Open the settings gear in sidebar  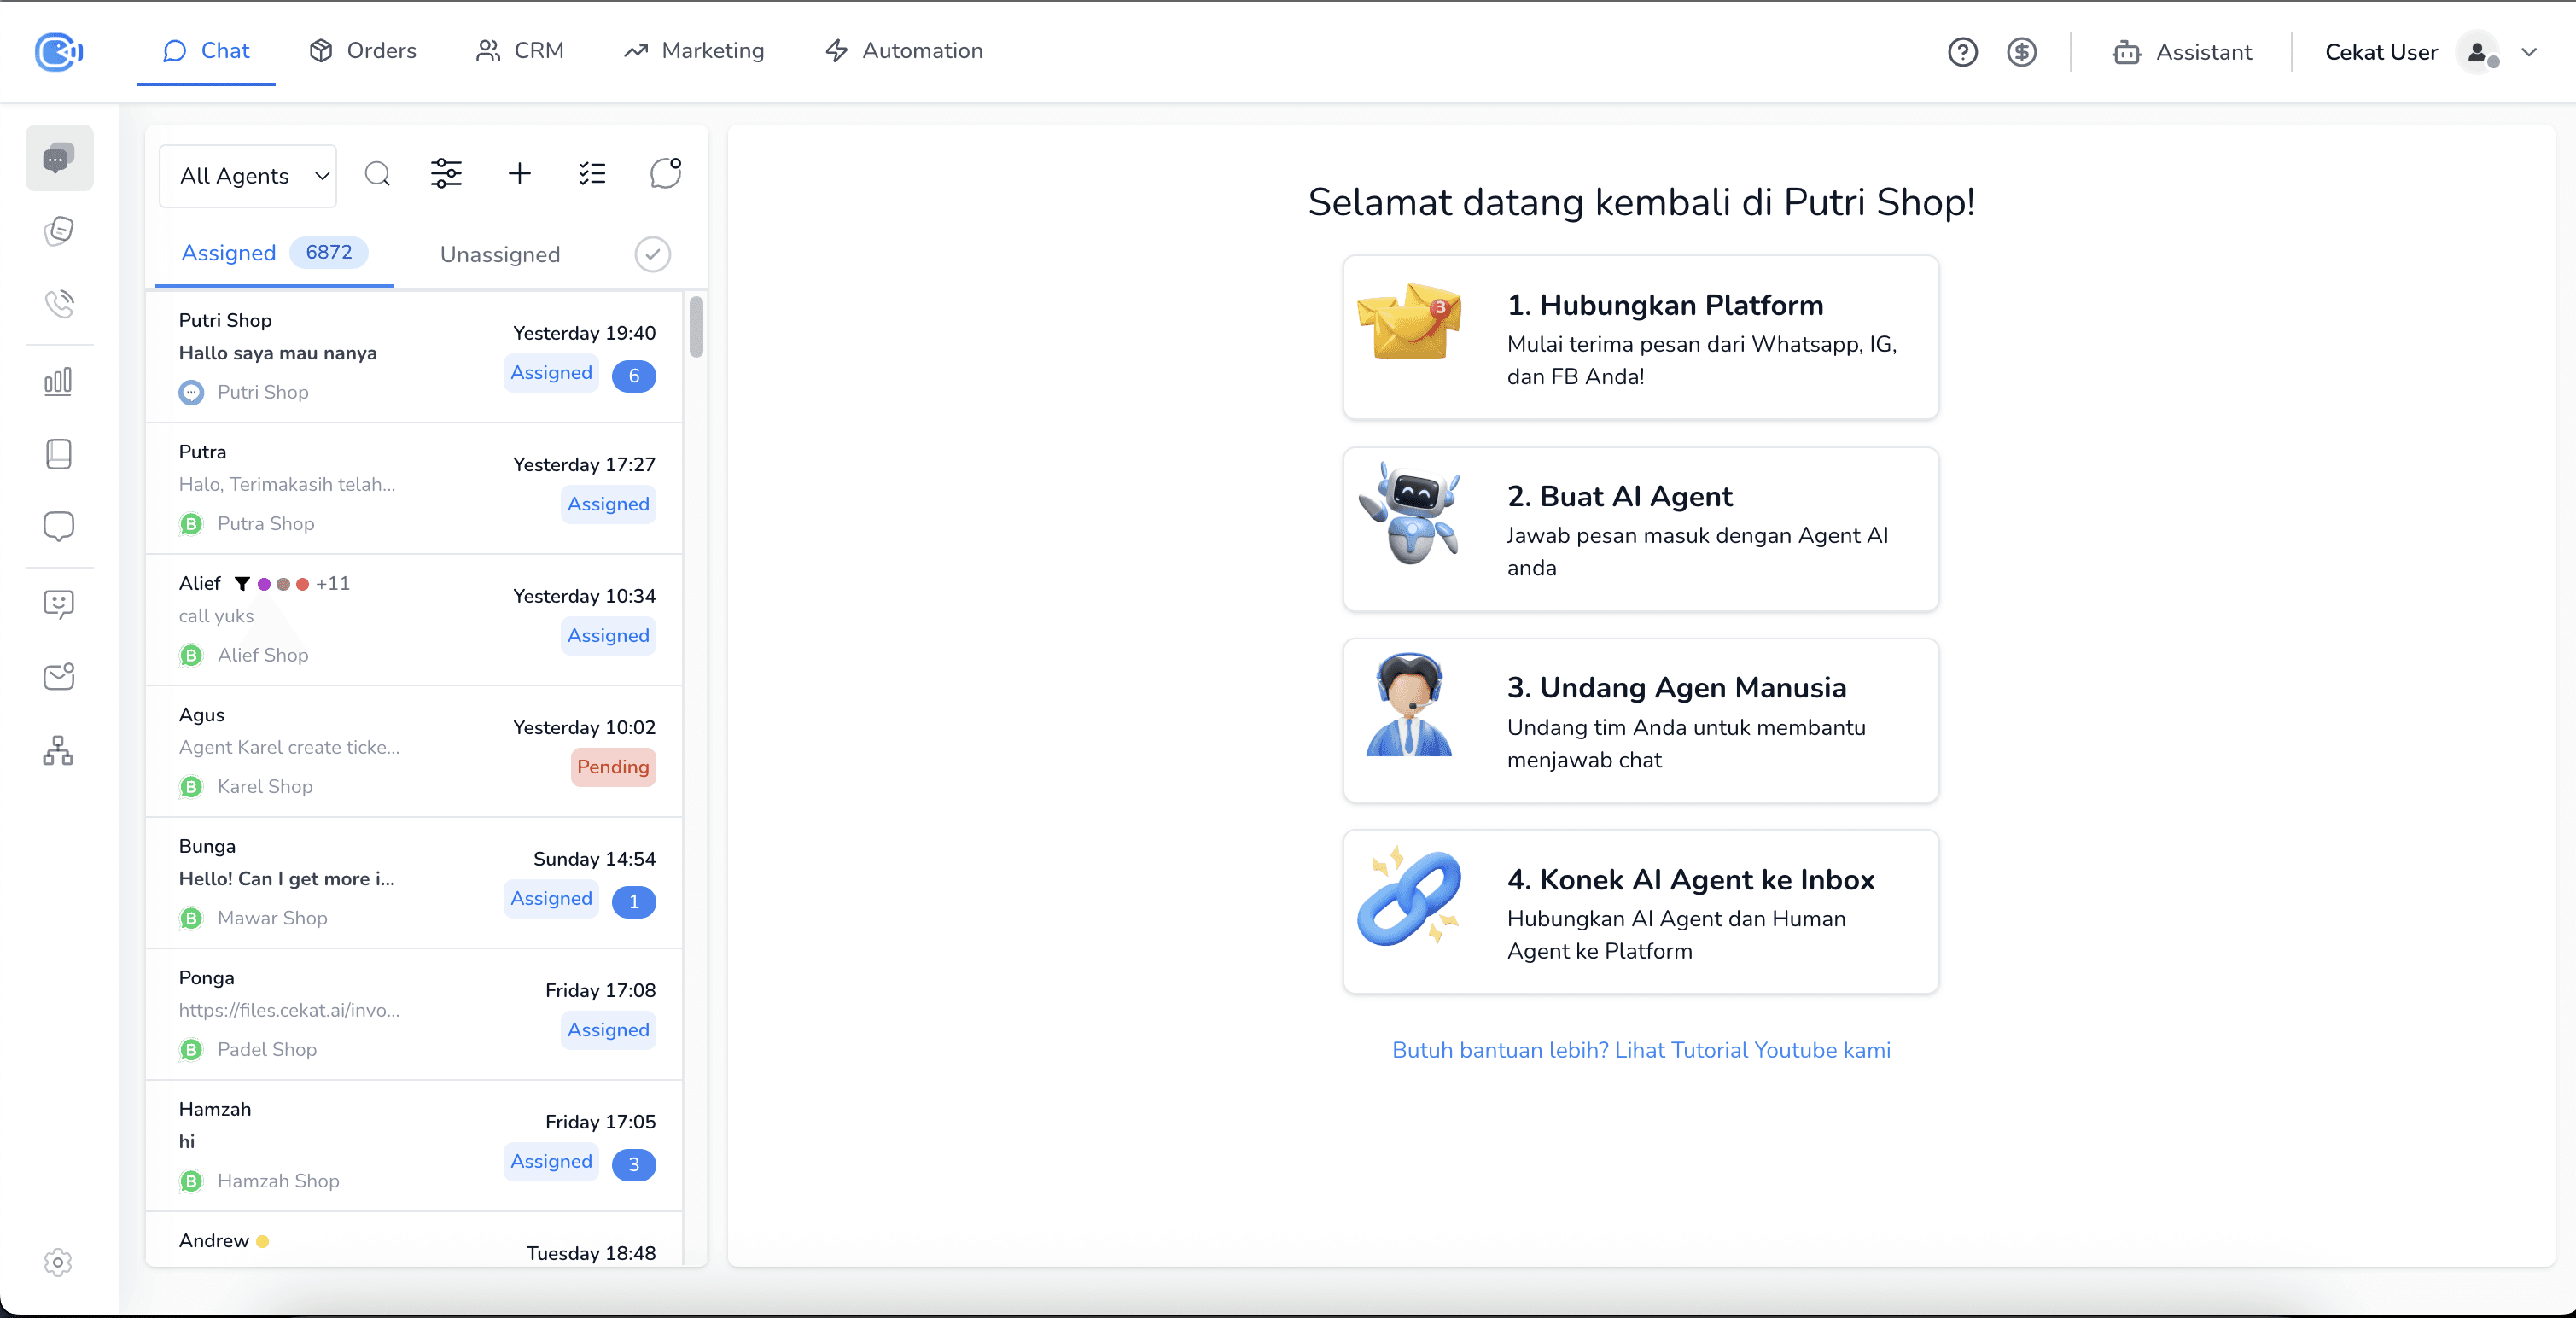[59, 1262]
